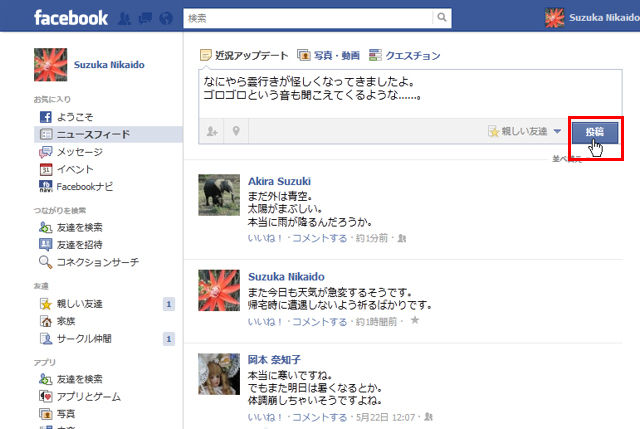Click star audience icon on Suzuka's post
This screenshot has height=429, width=640.
[415, 320]
